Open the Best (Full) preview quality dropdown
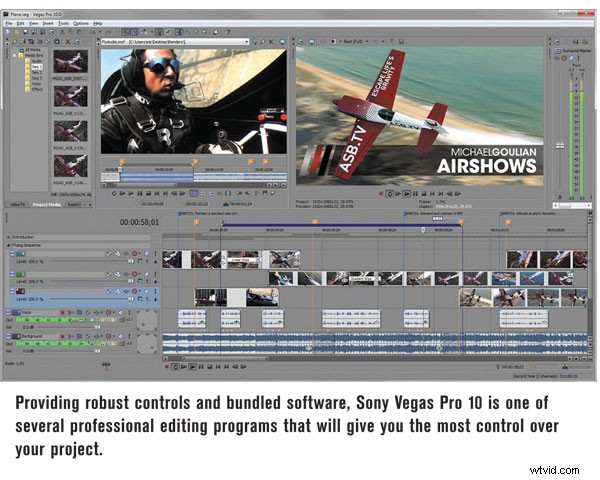Screen dimensions: 600x480 (366, 41)
